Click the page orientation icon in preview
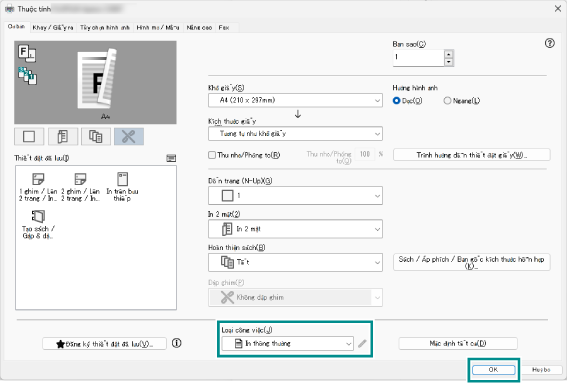 27,53
